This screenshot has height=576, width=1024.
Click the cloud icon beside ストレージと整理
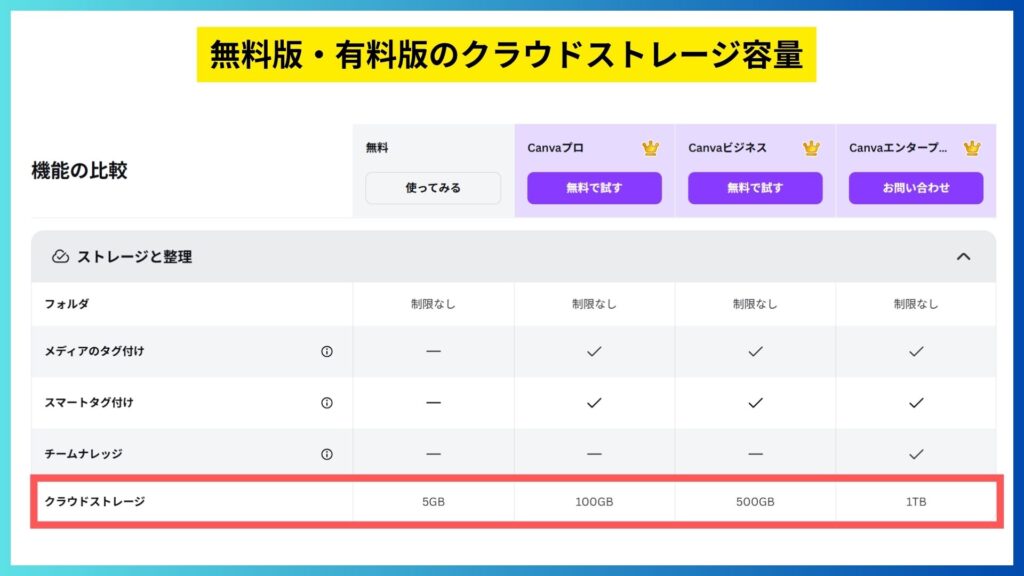point(60,257)
